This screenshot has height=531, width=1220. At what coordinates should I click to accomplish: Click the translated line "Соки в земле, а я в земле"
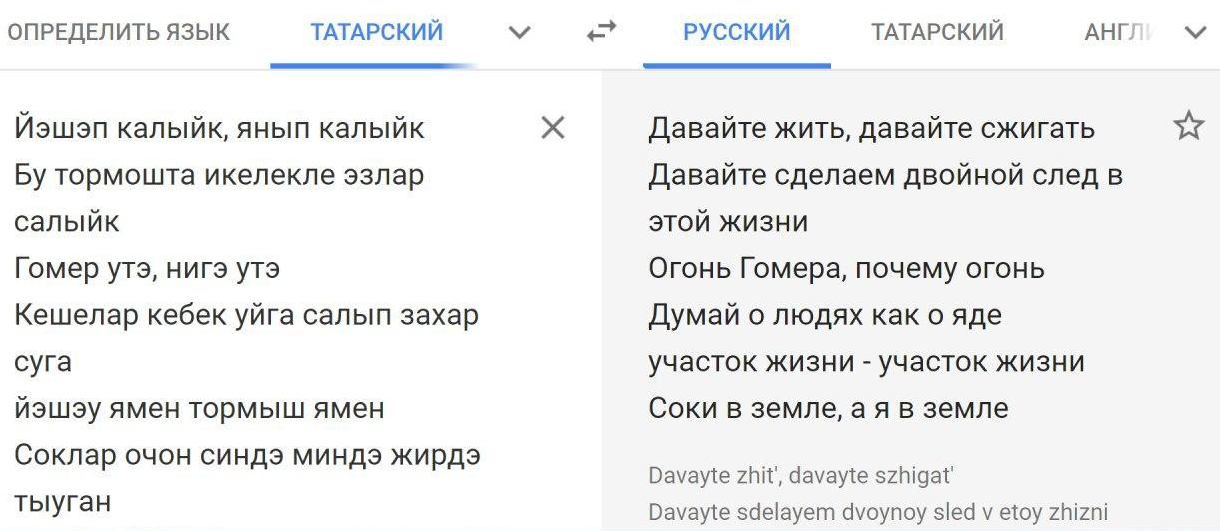[828, 408]
